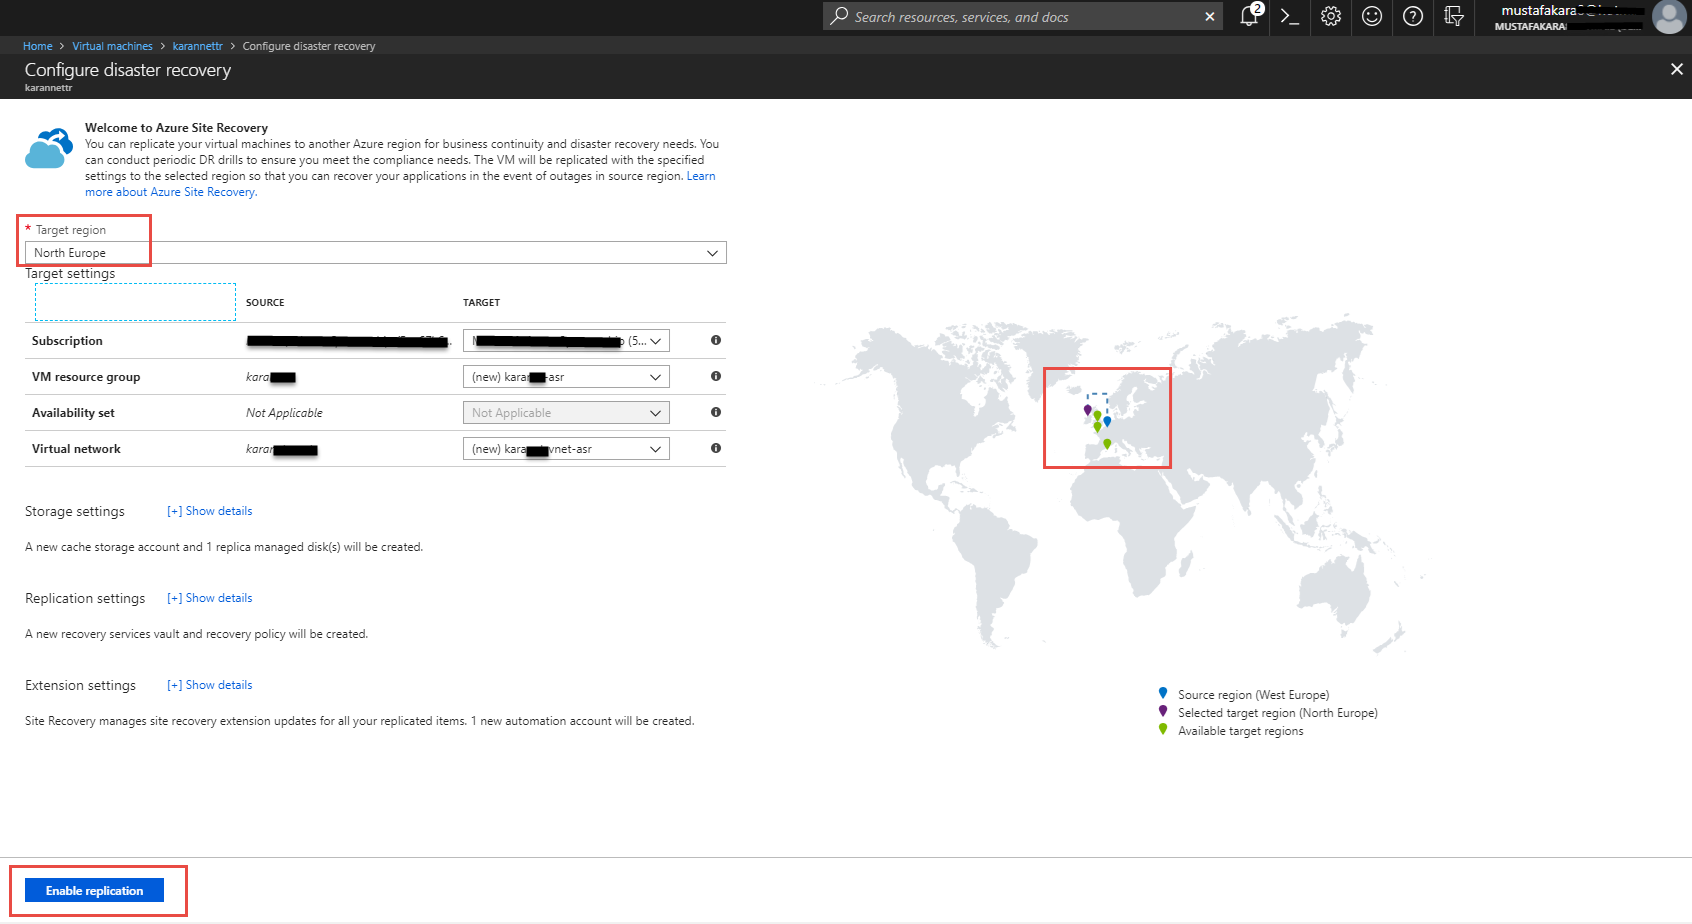Click Configure disaster recovery breadcrumb text
The height and width of the screenshot is (924, 1692).
coord(309,46)
